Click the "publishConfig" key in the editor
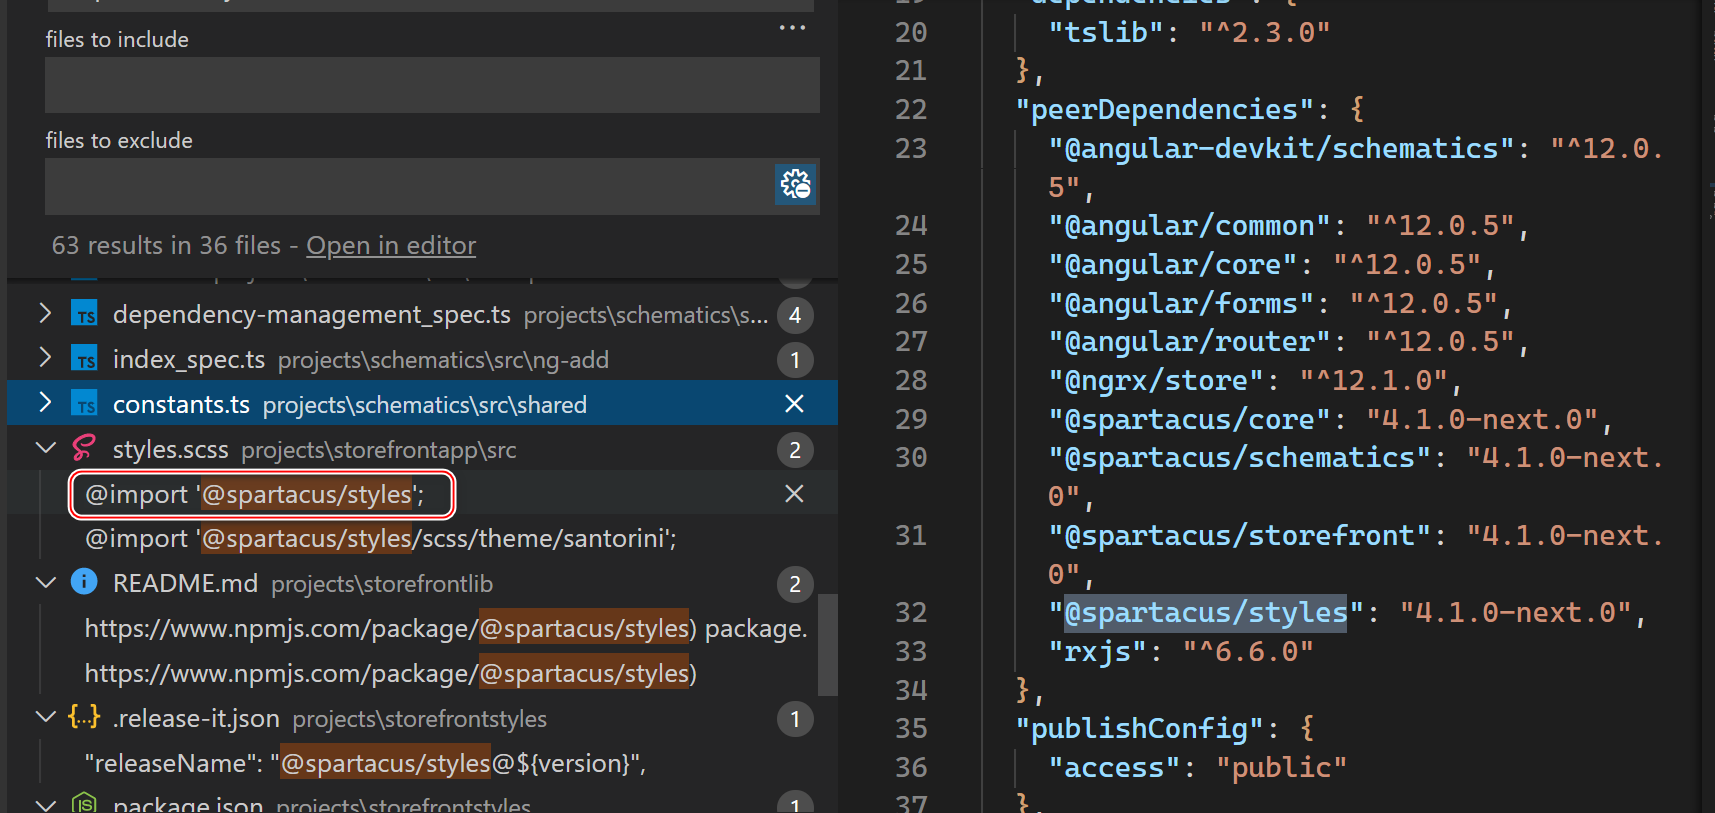The image size is (1715, 813). pos(1139,729)
